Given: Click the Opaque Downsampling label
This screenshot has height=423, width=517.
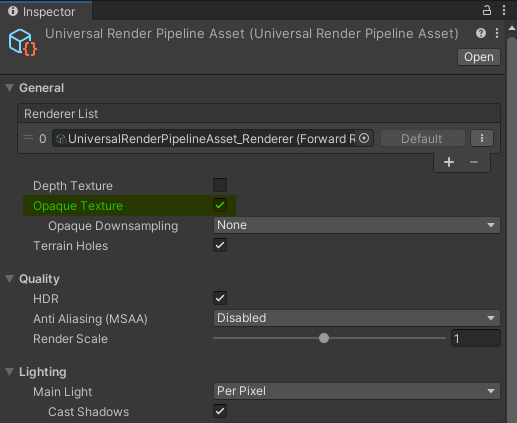Looking at the screenshot, I should 113,226.
